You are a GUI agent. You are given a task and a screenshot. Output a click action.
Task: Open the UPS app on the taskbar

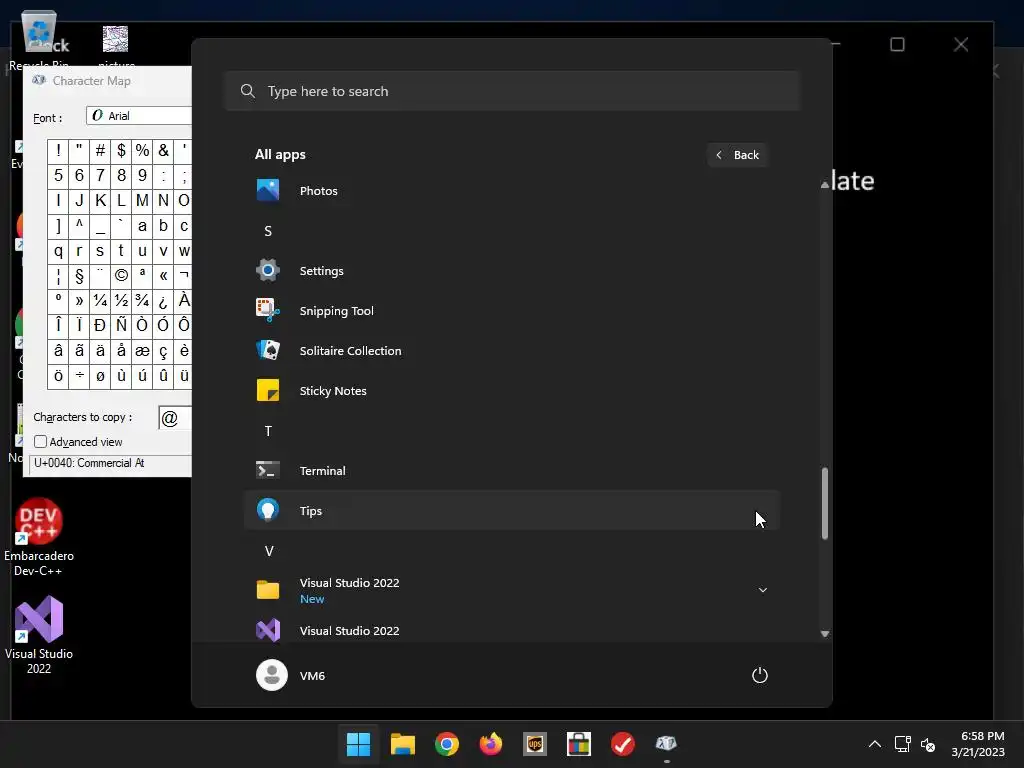[x=535, y=744]
